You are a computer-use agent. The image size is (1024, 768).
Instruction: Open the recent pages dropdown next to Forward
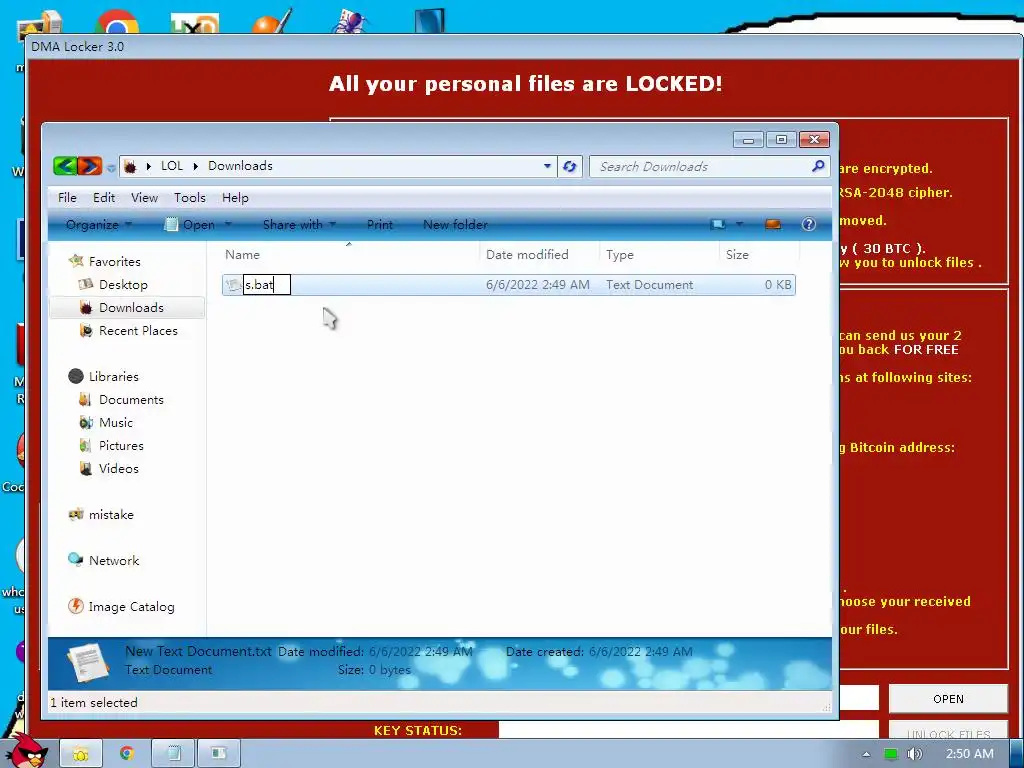pyautogui.click(x=111, y=168)
